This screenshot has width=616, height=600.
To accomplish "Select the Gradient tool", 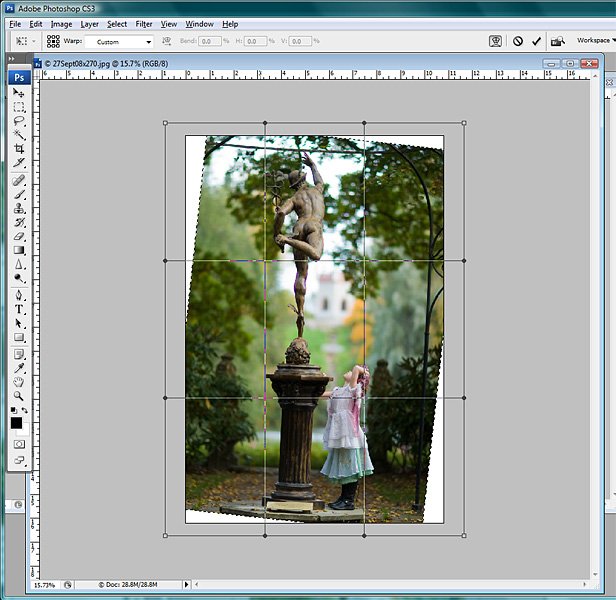I will click(19, 250).
